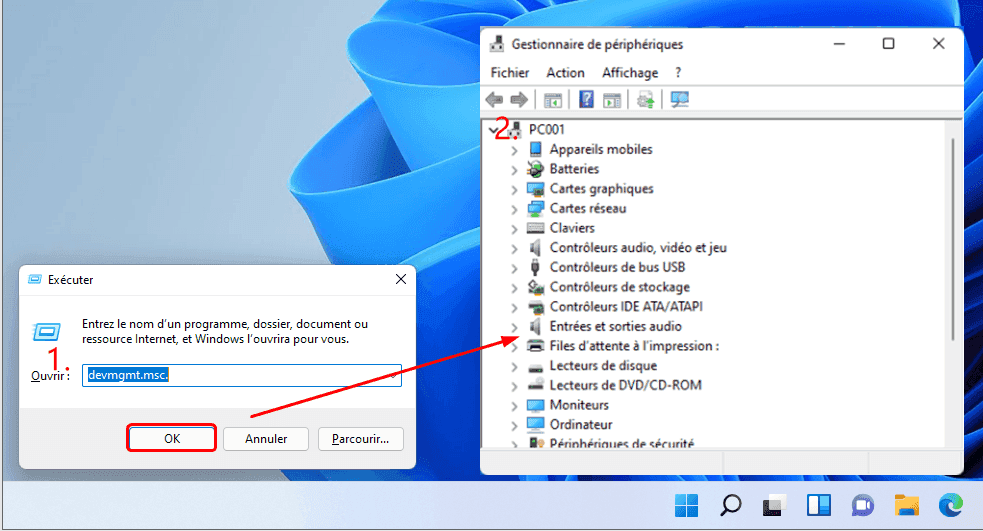Select the Lecteurs de DVD/CD-ROM icon
Viewport: 983px width, 531px height.
[x=535, y=384]
